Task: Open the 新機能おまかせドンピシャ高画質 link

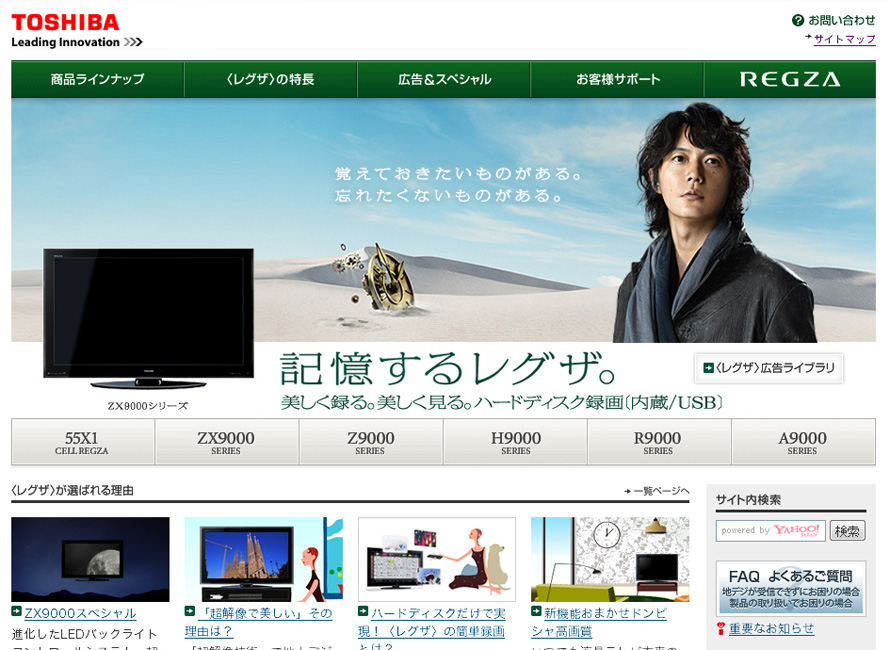Action: [599, 622]
